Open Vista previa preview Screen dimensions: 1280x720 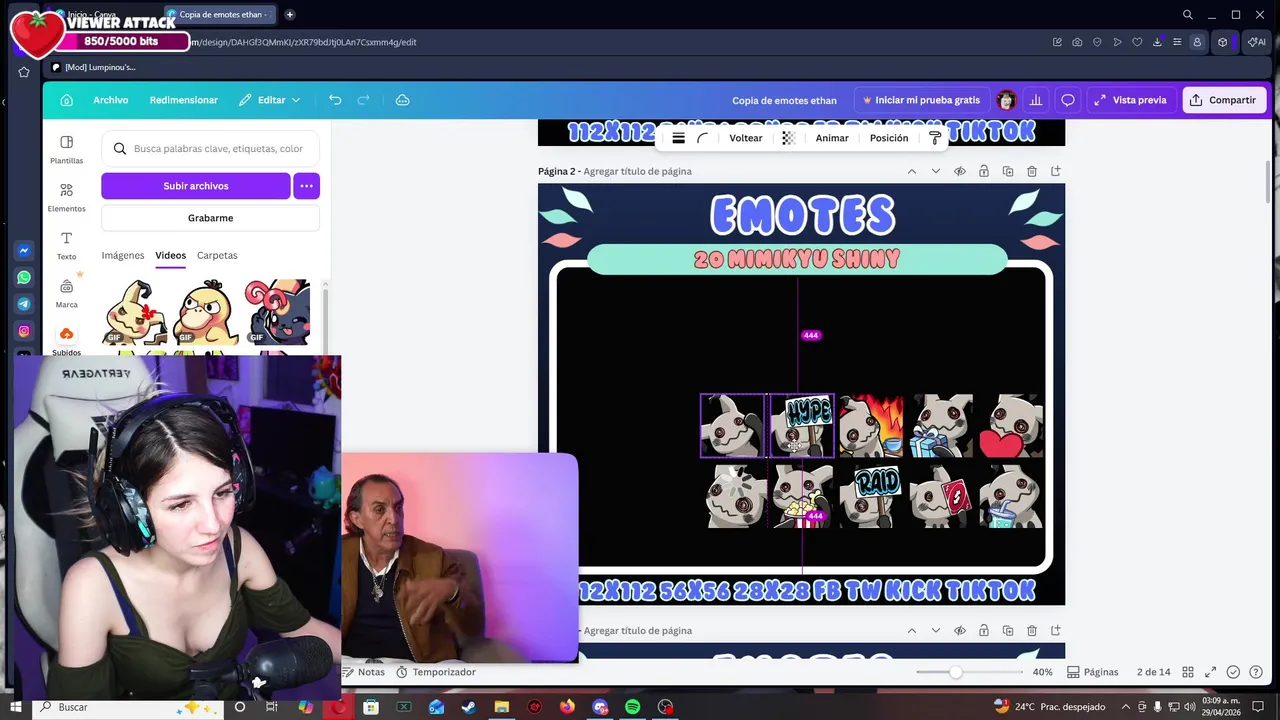click(1130, 100)
